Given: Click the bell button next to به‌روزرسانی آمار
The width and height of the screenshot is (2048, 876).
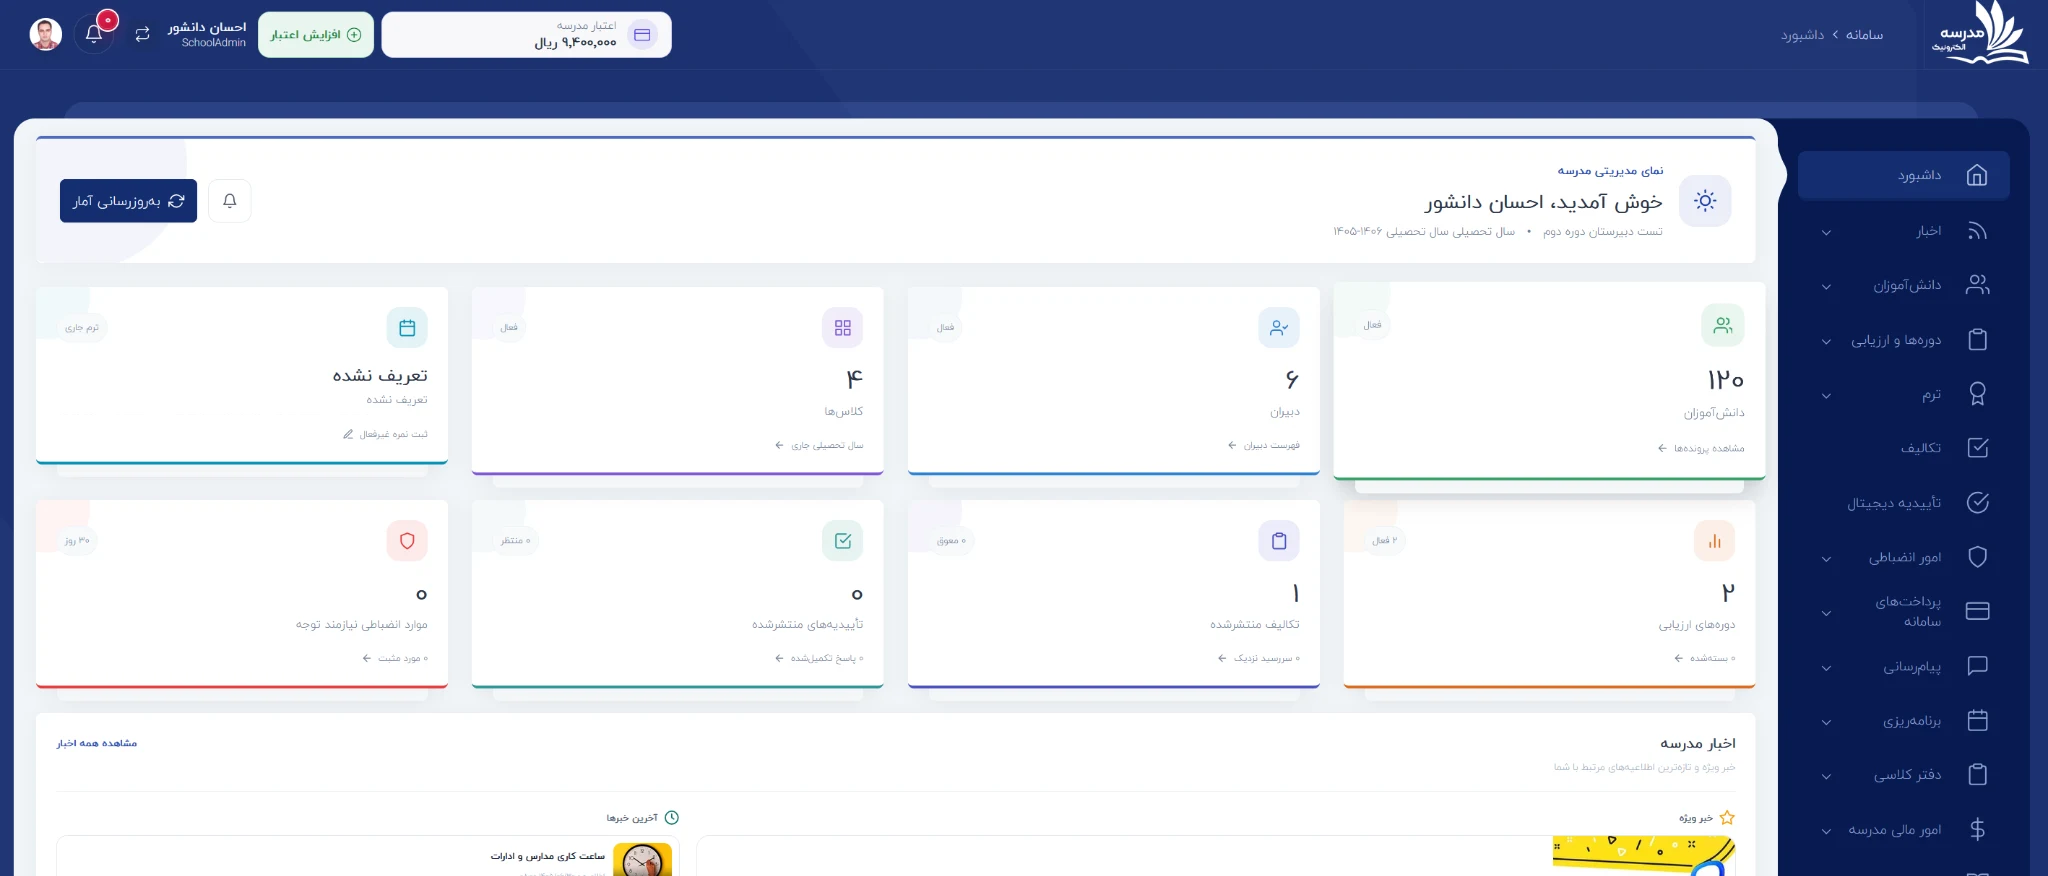Looking at the screenshot, I should pyautogui.click(x=230, y=201).
